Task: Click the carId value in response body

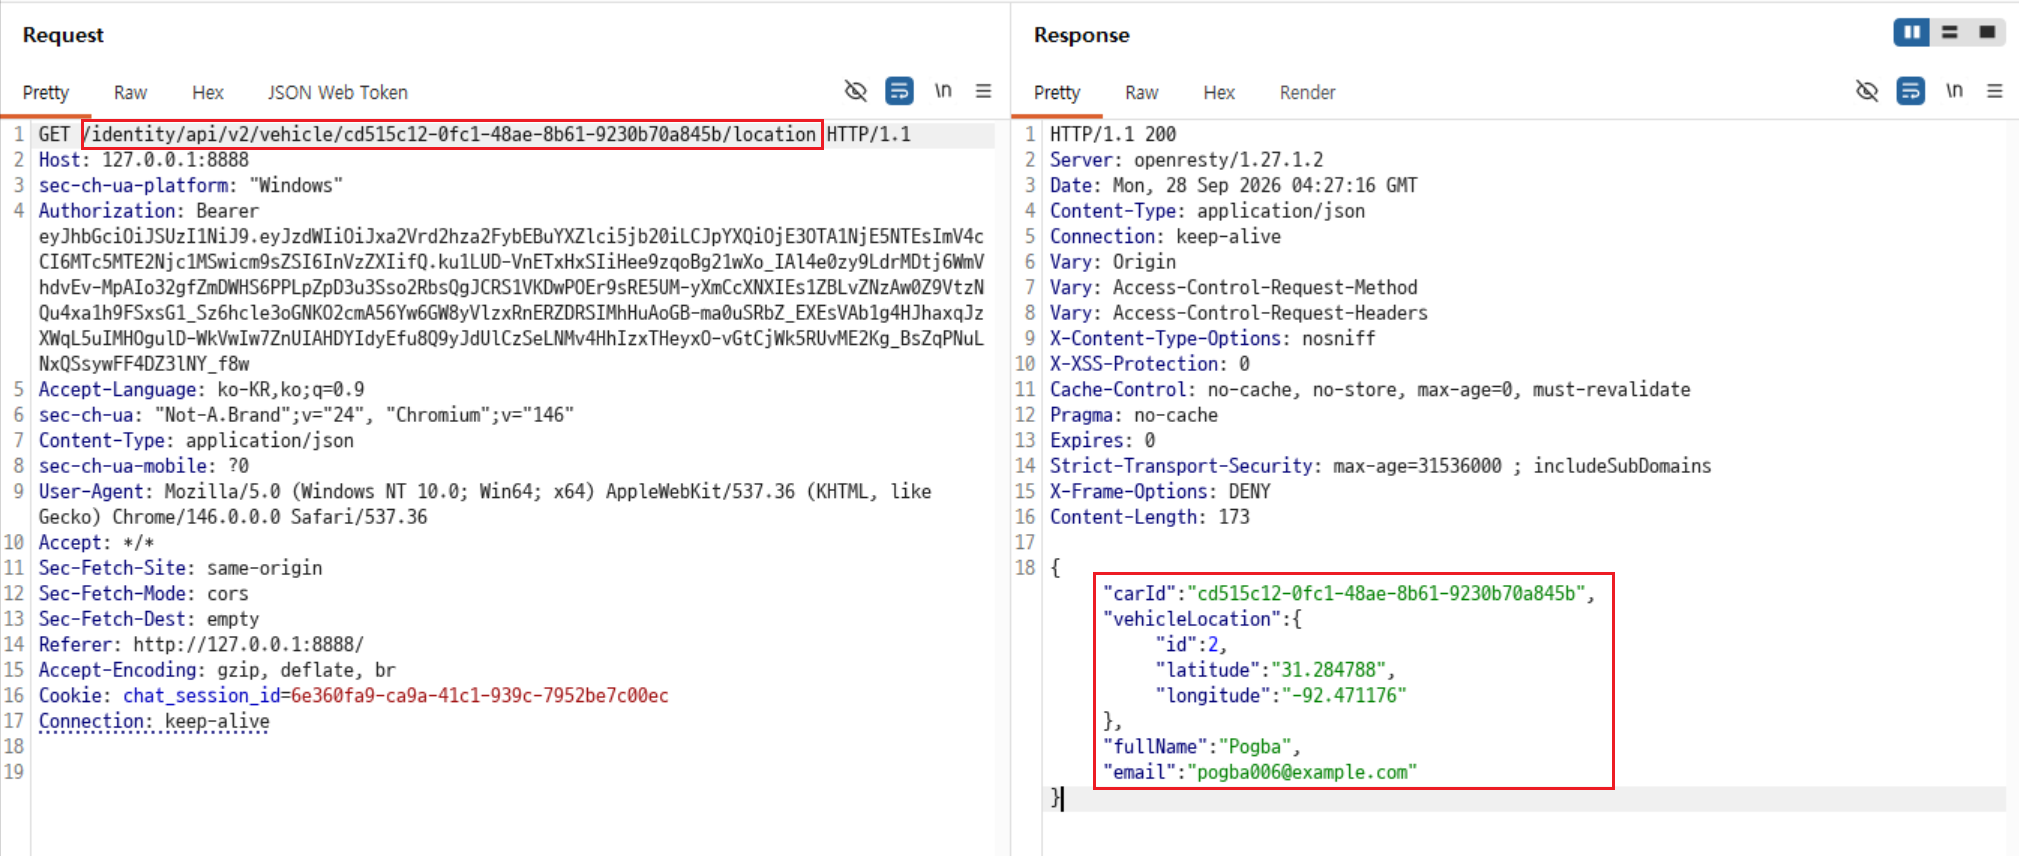Action: coord(1387,594)
